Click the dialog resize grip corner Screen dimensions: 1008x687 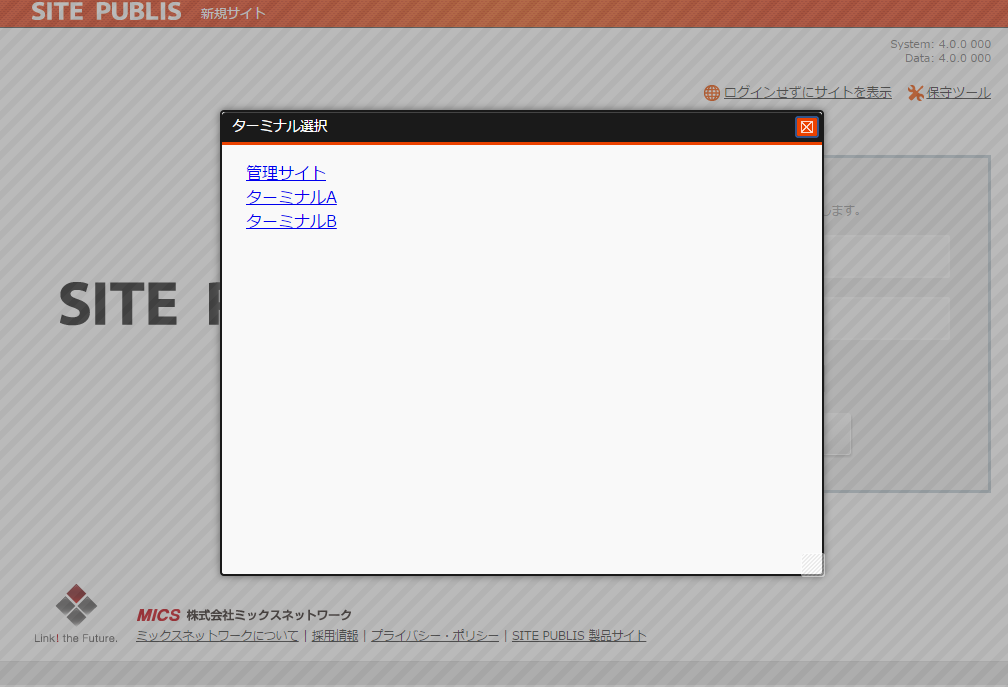[x=813, y=564]
